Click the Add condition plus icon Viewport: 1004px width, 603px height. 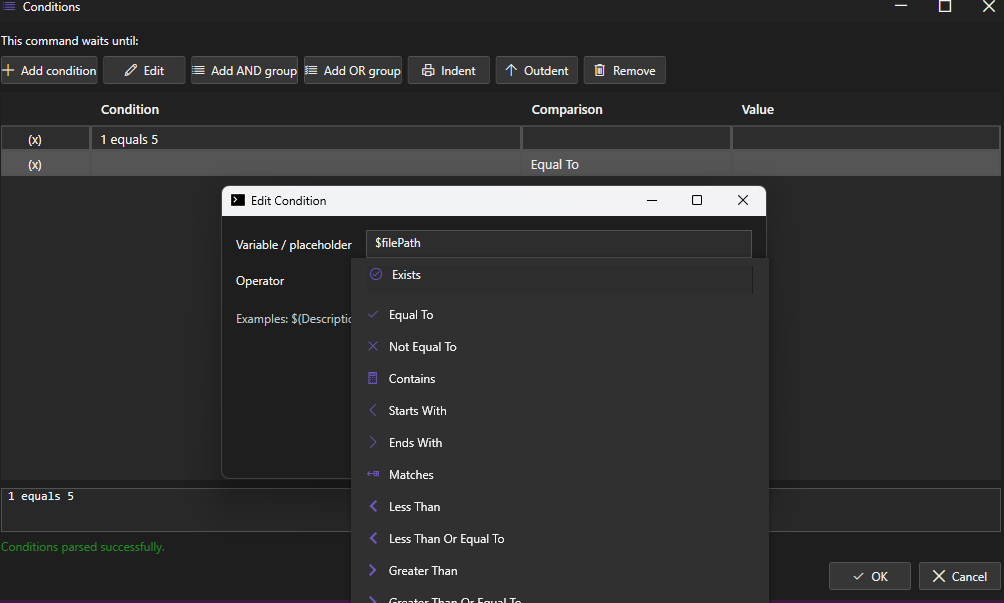point(8,70)
